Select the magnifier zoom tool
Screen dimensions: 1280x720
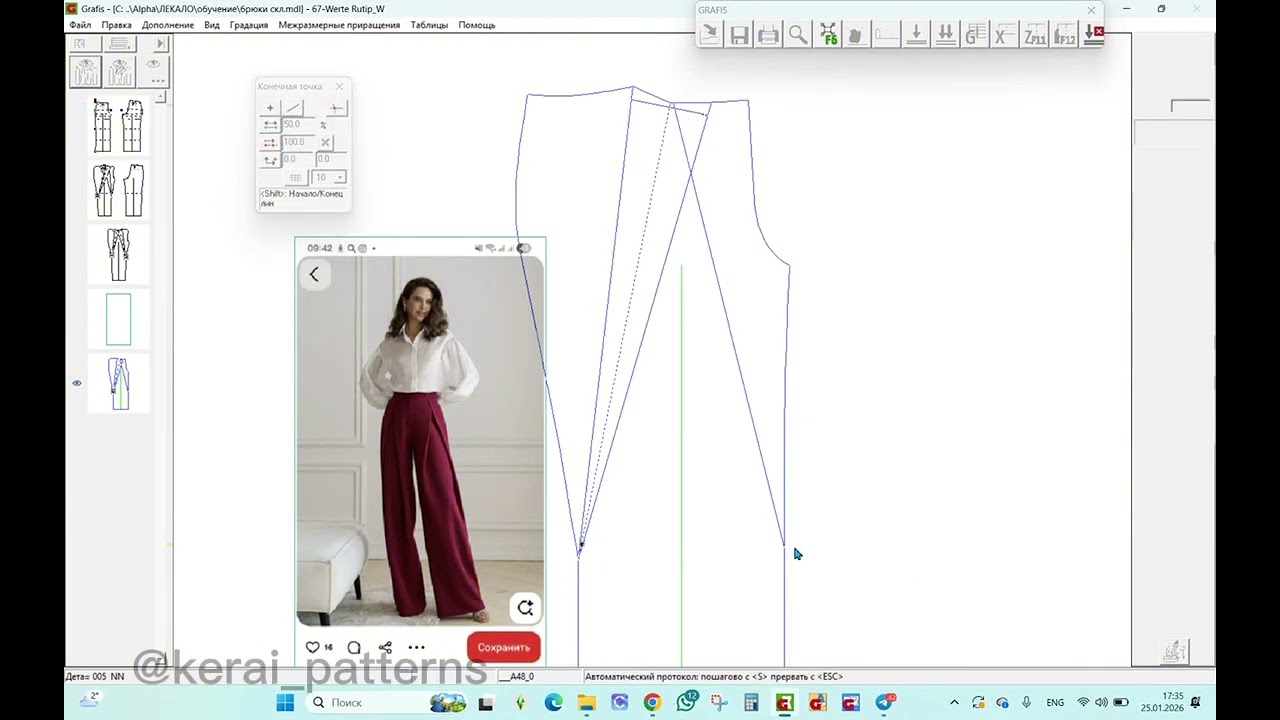[x=797, y=35]
